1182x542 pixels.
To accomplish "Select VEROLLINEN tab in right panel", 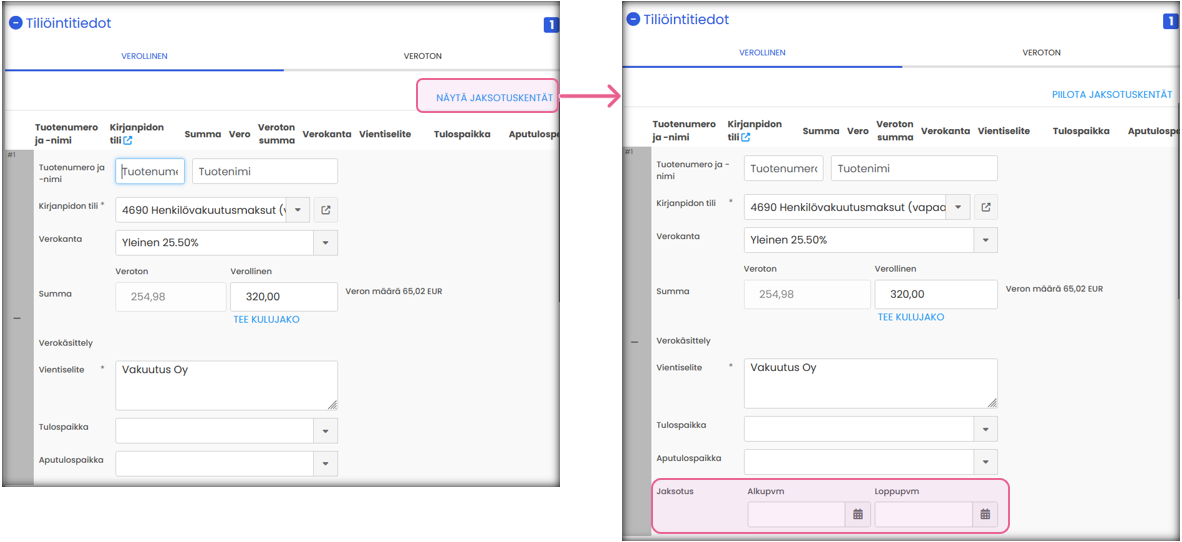I will point(762,53).
